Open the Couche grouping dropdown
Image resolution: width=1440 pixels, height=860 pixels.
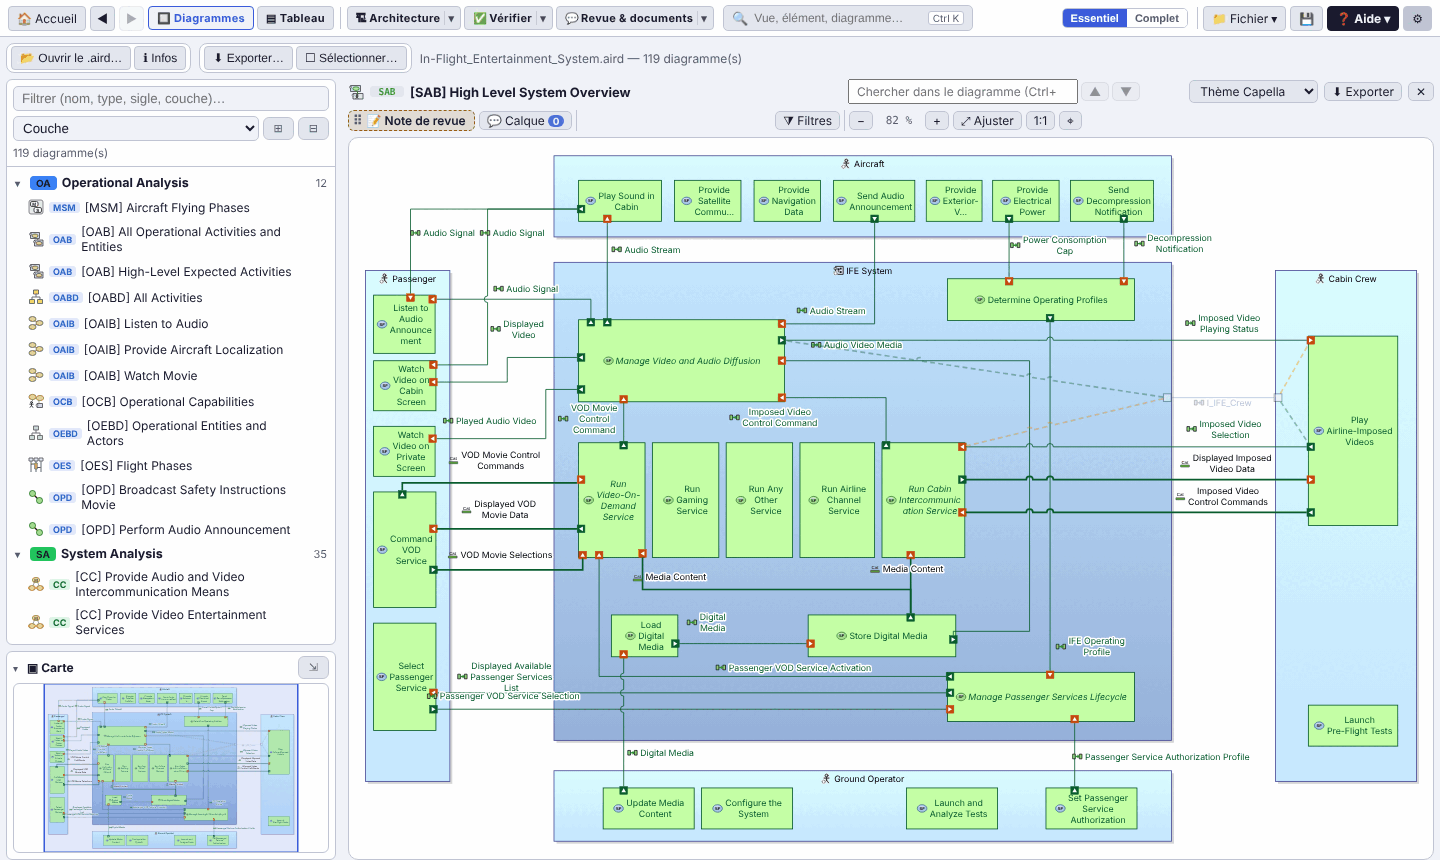[136, 128]
